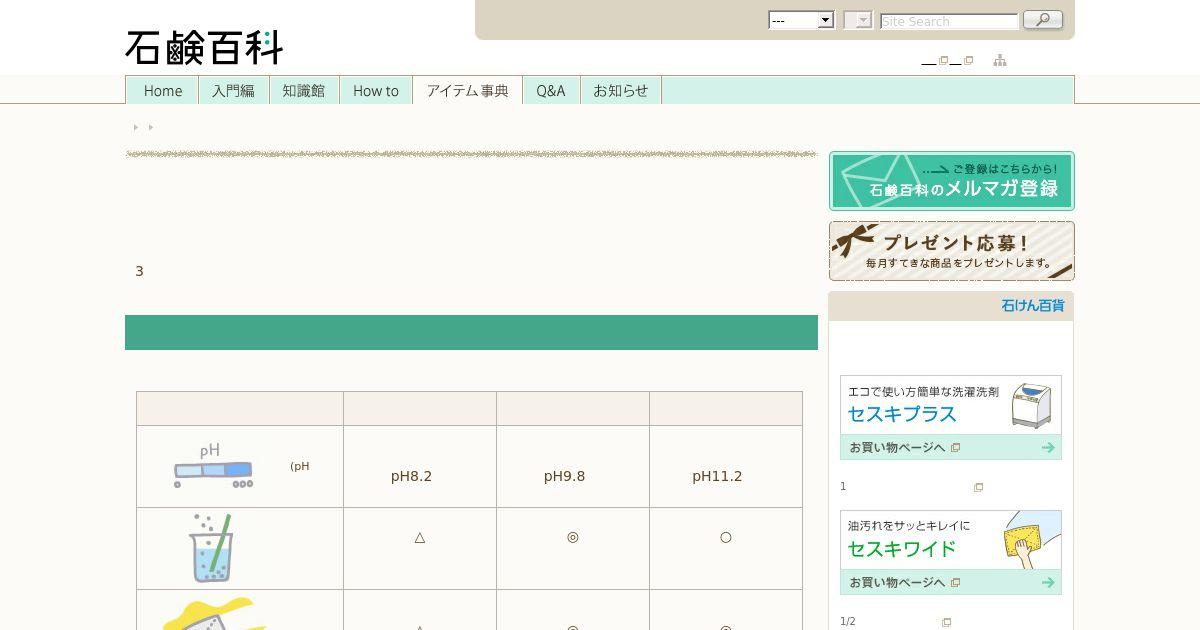
Task: Click the メルマガ登録 banner
Action: (x=951, y=181)
